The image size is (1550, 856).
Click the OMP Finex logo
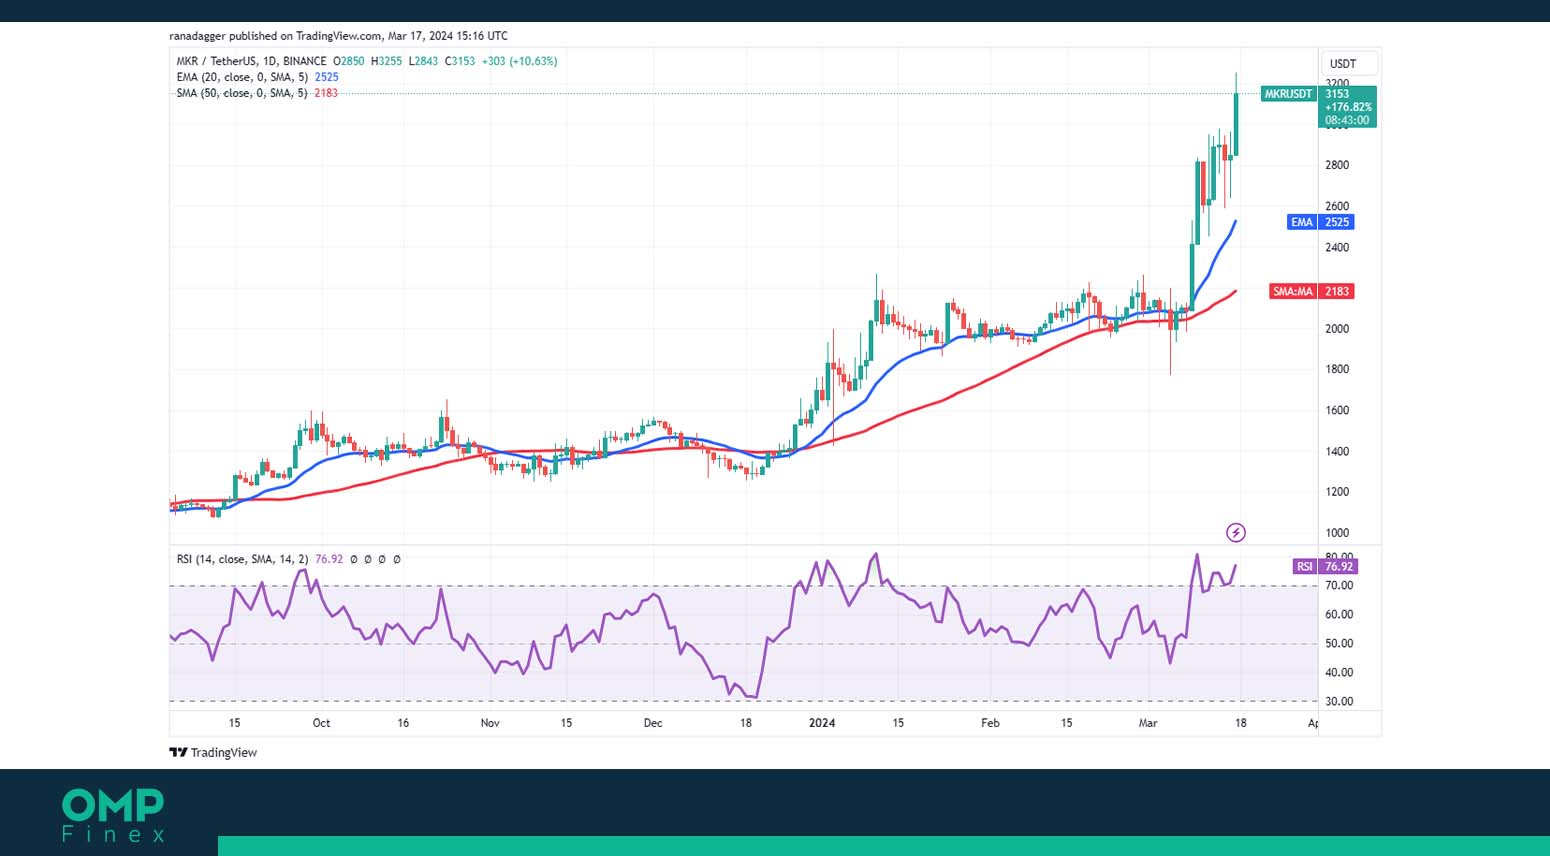tap(113, 815)
